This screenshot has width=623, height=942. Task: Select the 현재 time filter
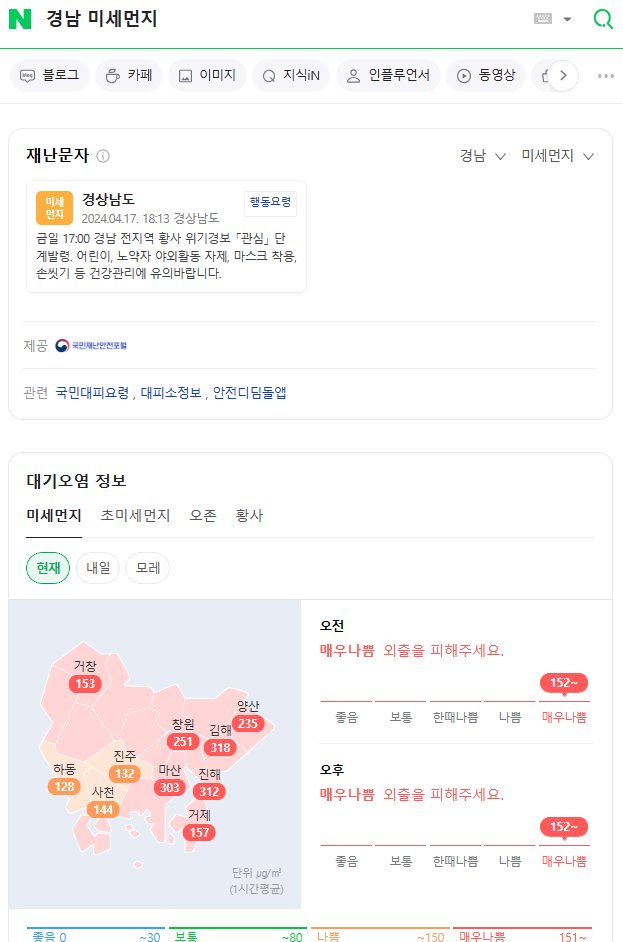coord(48,568)
